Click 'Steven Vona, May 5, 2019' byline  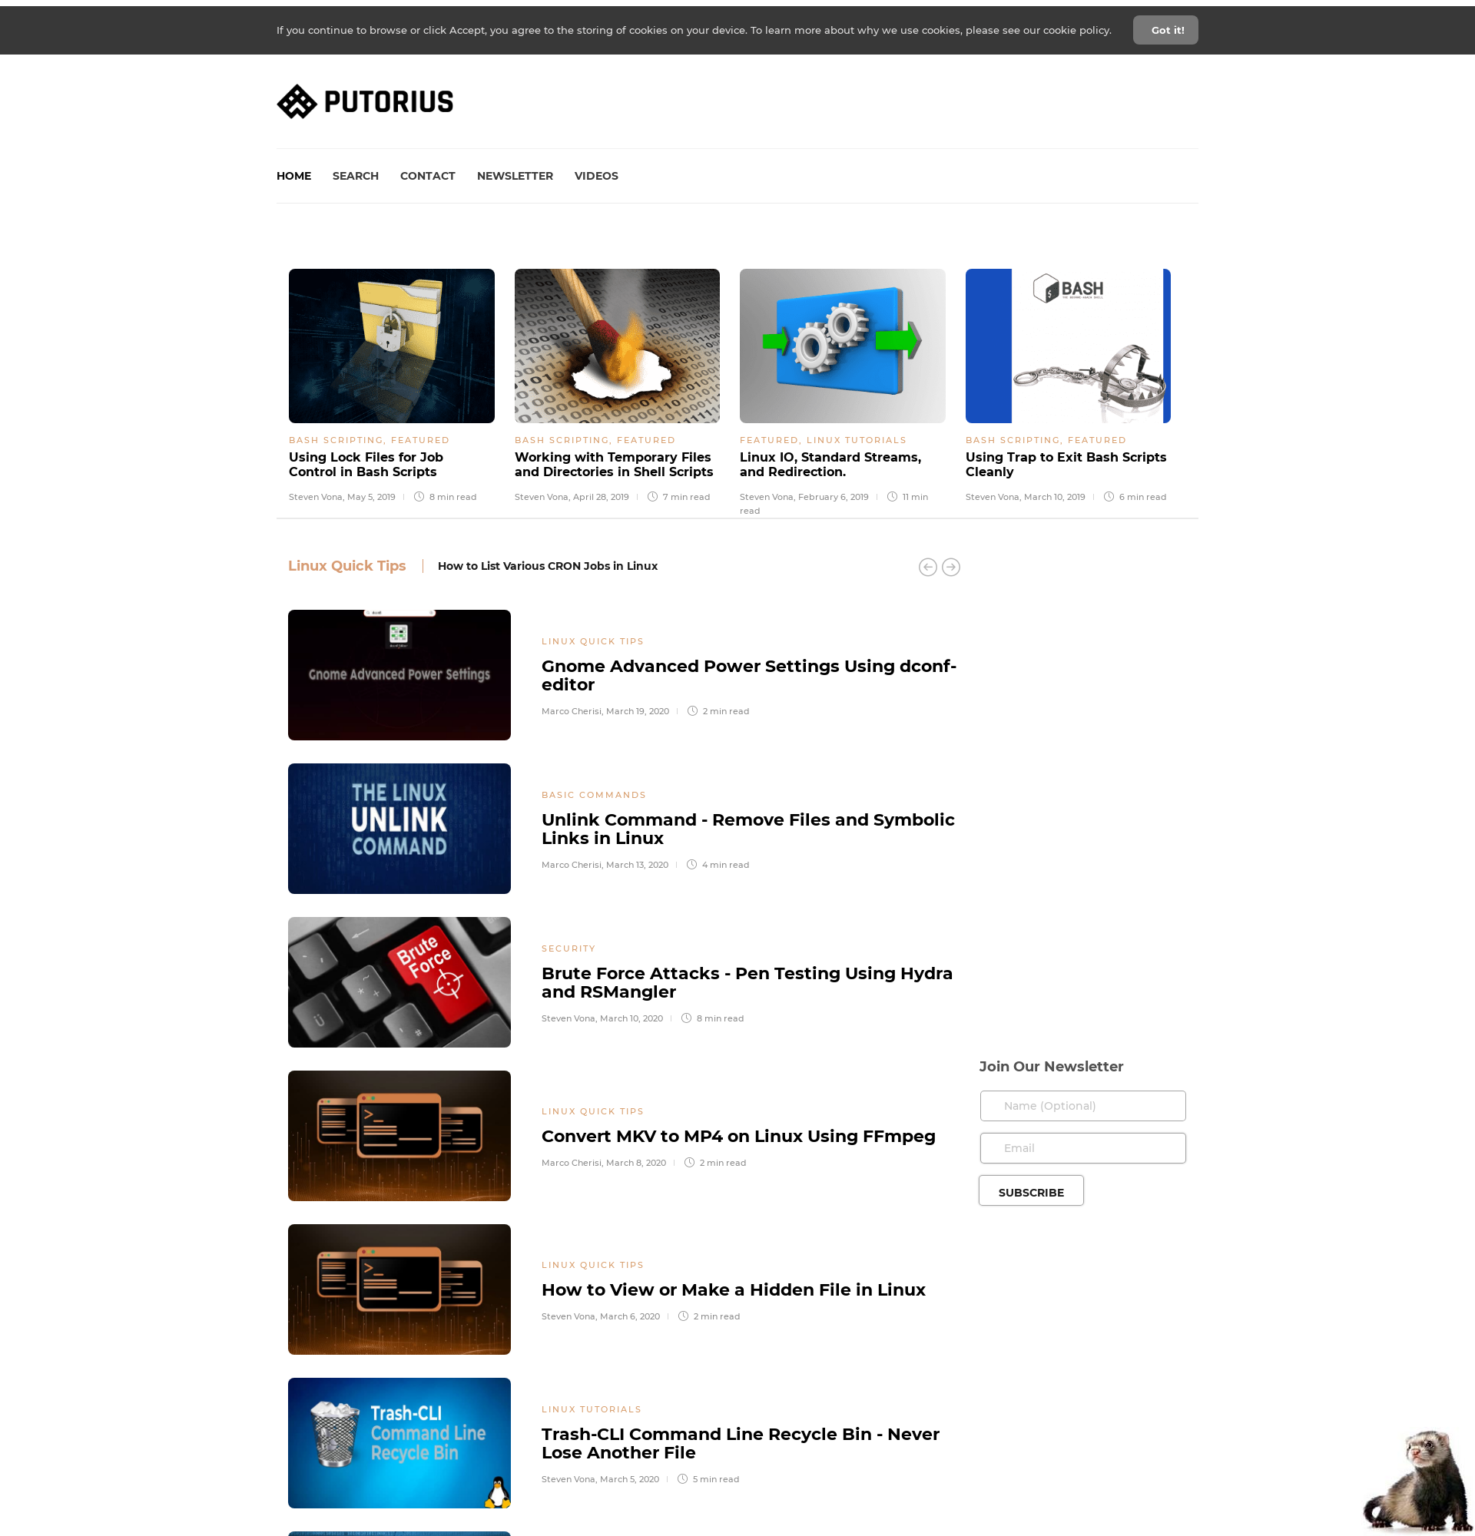click(342, 497)
